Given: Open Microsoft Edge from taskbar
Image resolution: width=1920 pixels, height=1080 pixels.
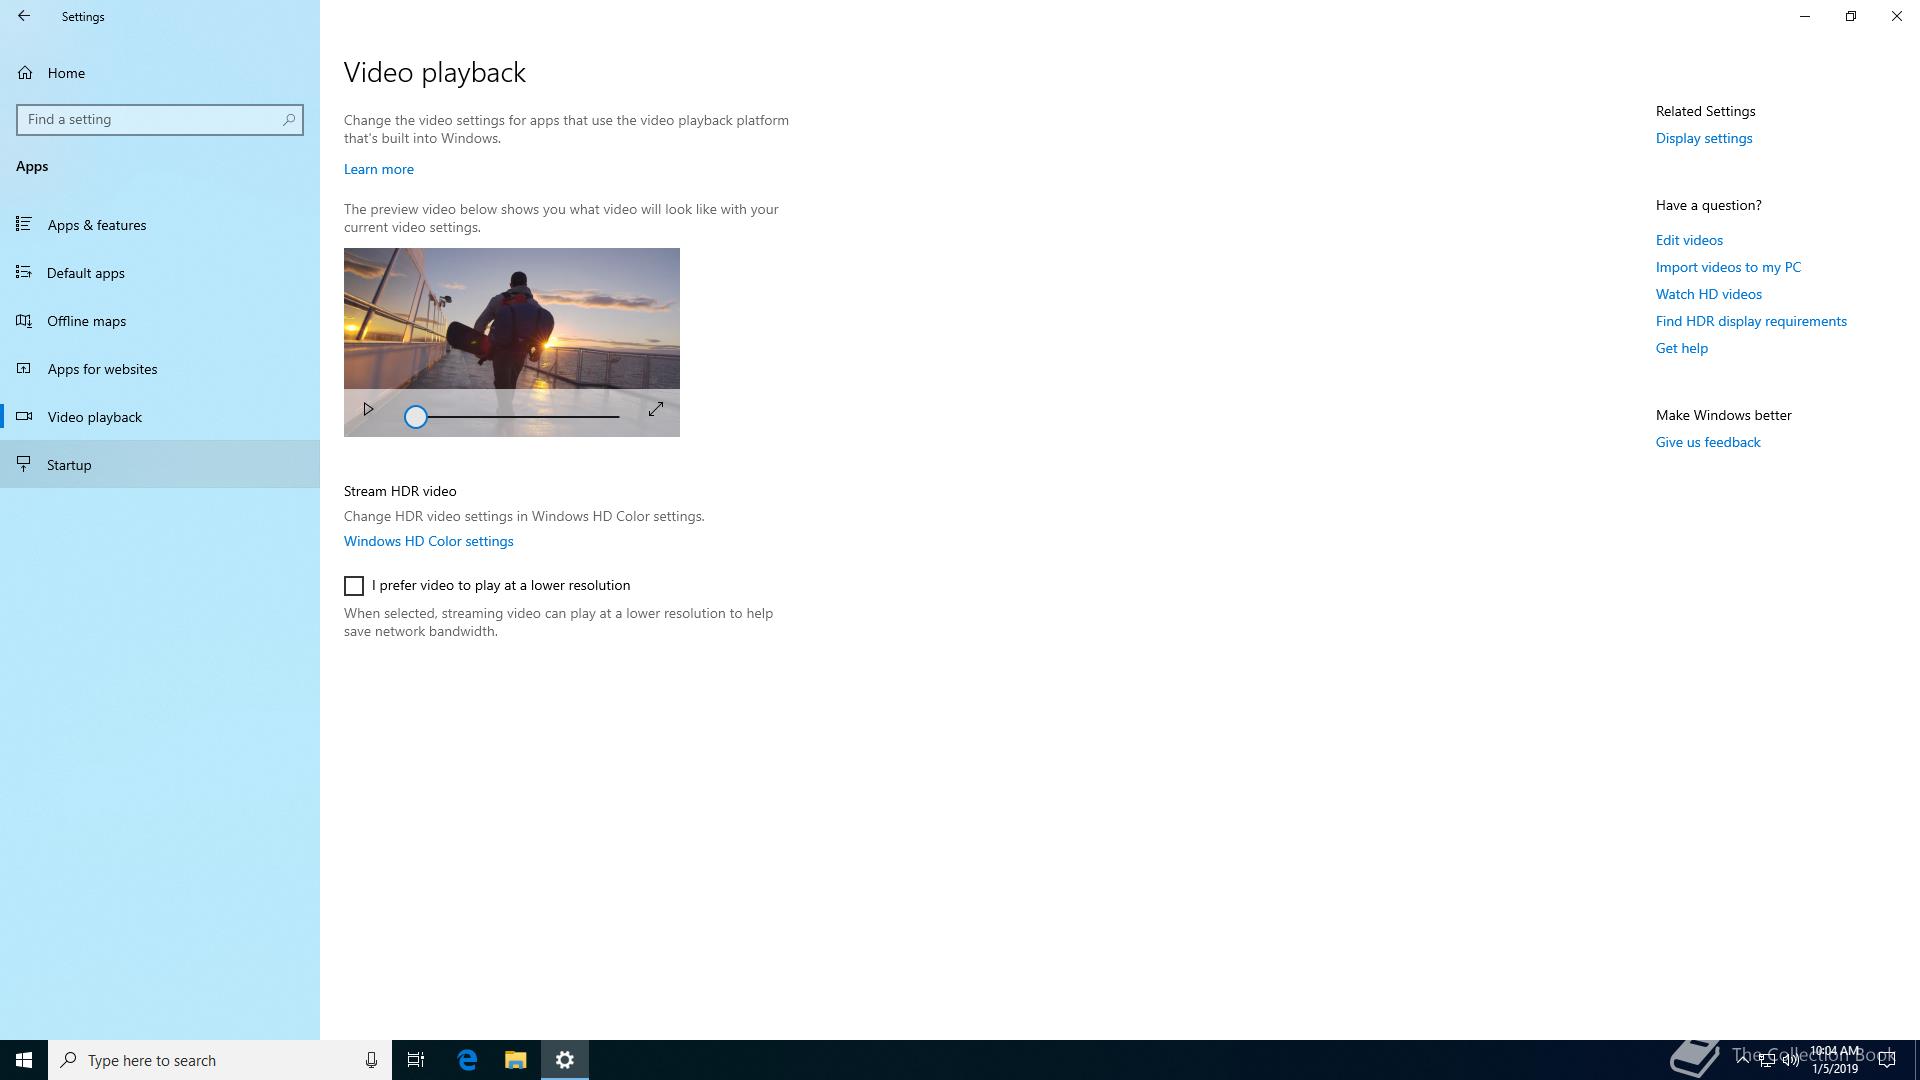Looking at the screenshot, I should pos(467,1060).
